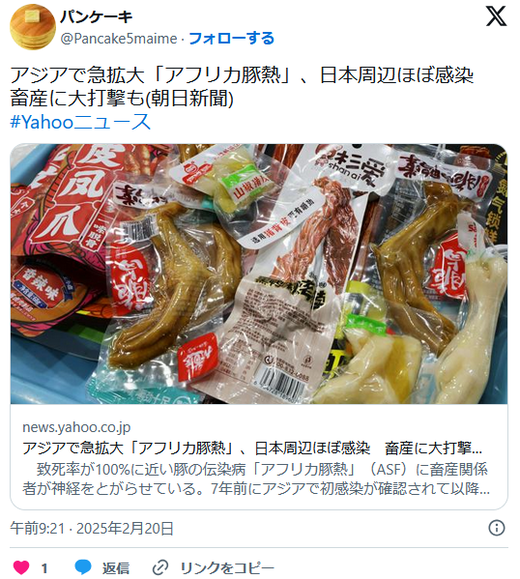
Task: Click the tweet body text about アフリカ豚熱
Action: tap(242, 87)
